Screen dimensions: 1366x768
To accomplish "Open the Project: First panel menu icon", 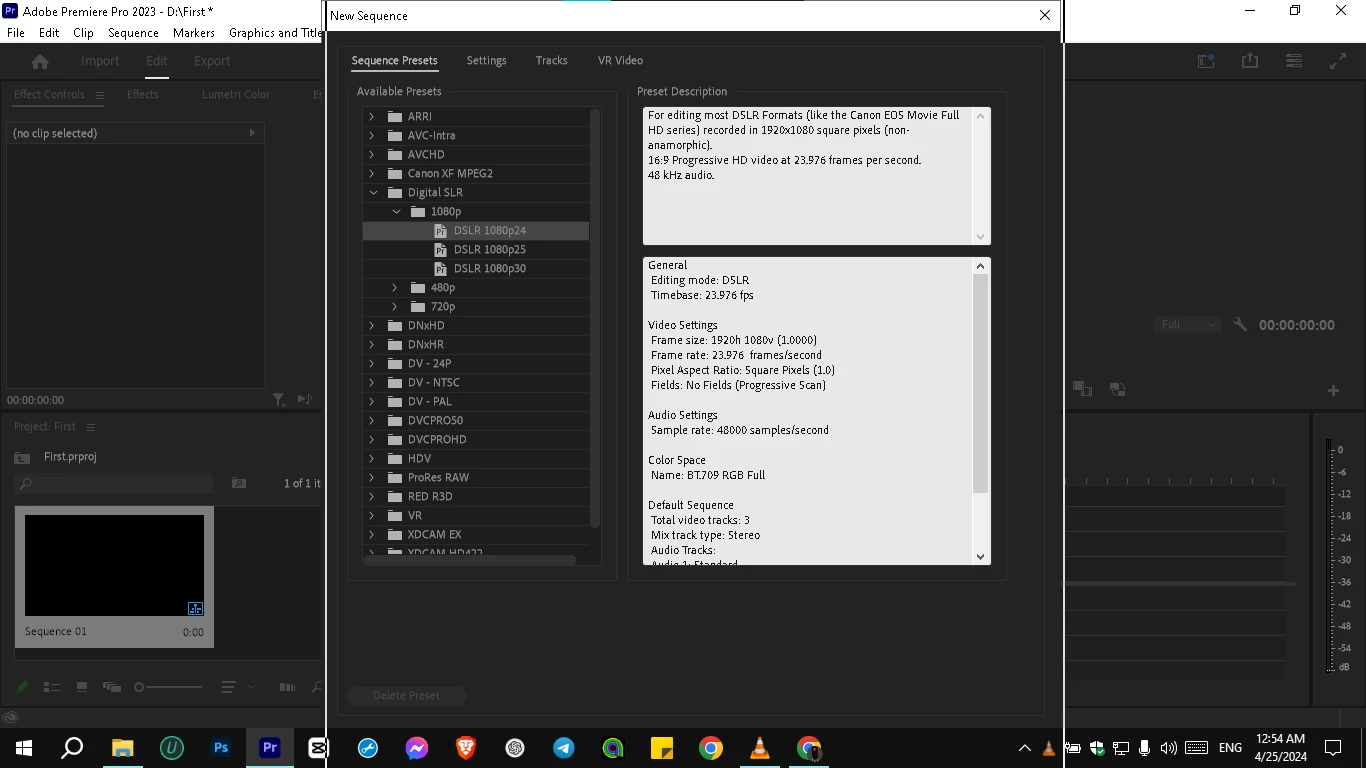I will click(x=91, y=427).
